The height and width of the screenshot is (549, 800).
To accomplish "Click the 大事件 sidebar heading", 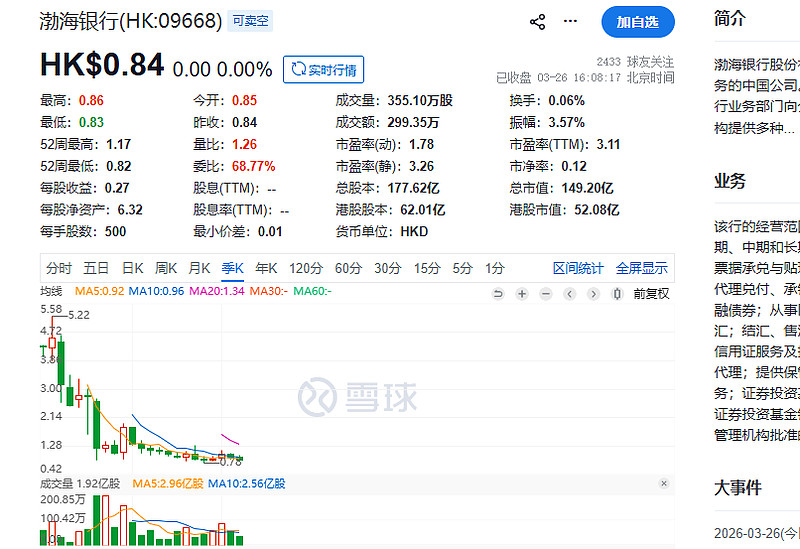I will (738, 488).
